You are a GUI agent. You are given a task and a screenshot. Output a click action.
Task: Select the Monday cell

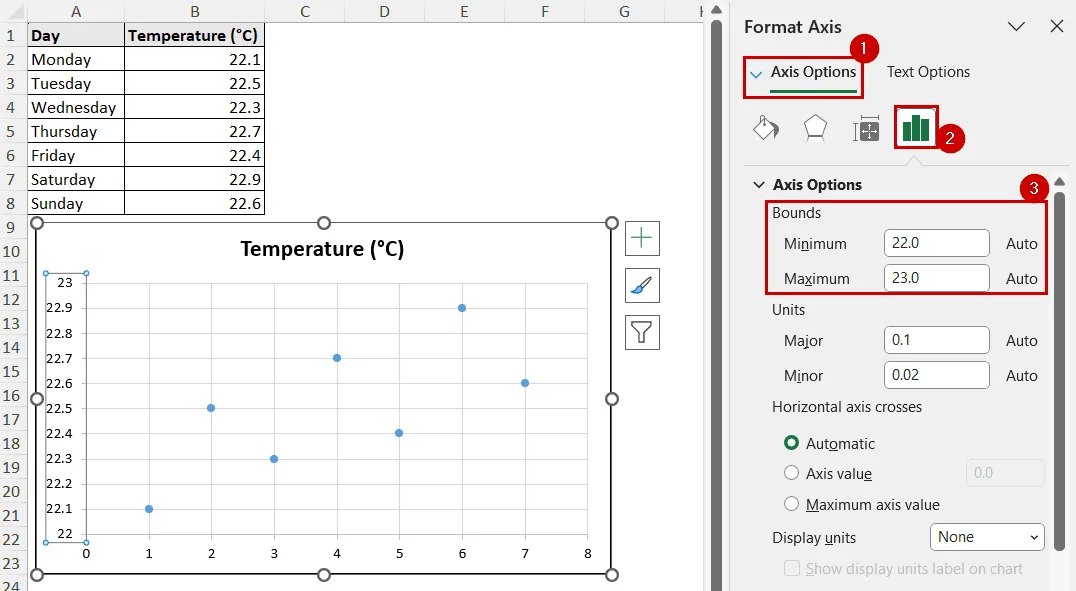tap(76, 60)
